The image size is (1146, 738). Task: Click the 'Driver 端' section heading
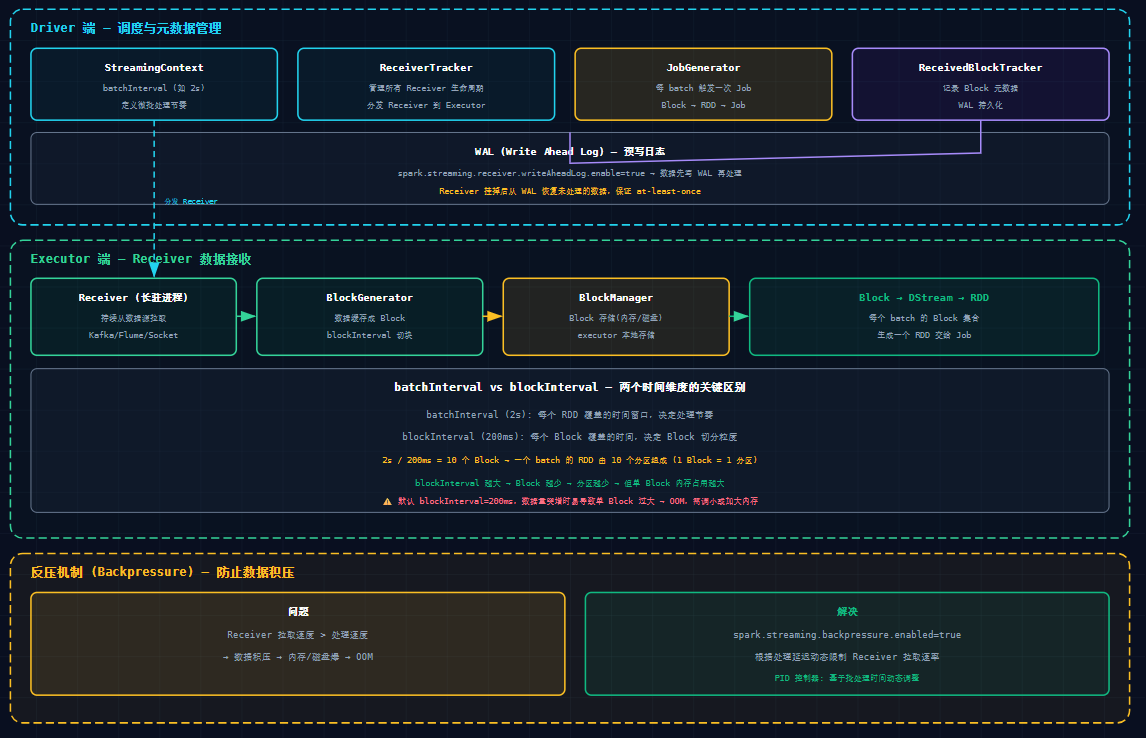click(x=126, y=28)
